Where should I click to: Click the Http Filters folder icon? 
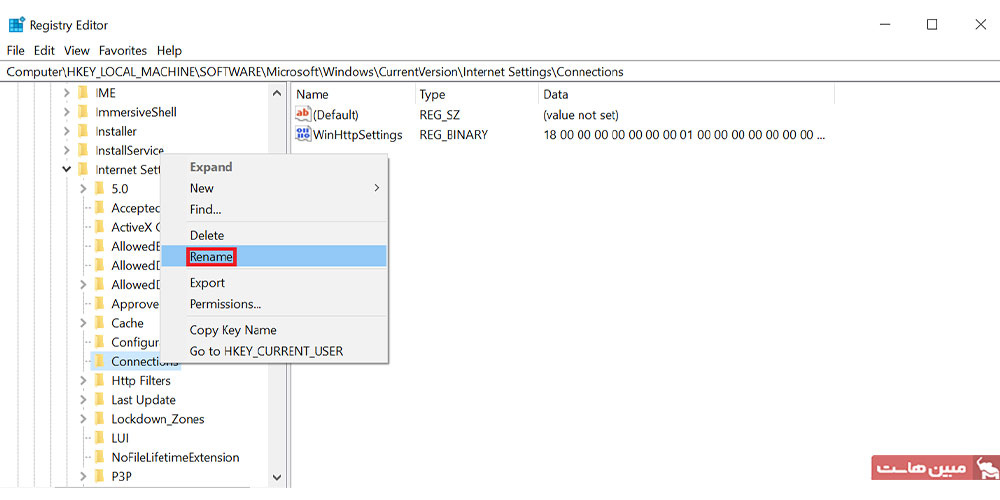[98, 381]
